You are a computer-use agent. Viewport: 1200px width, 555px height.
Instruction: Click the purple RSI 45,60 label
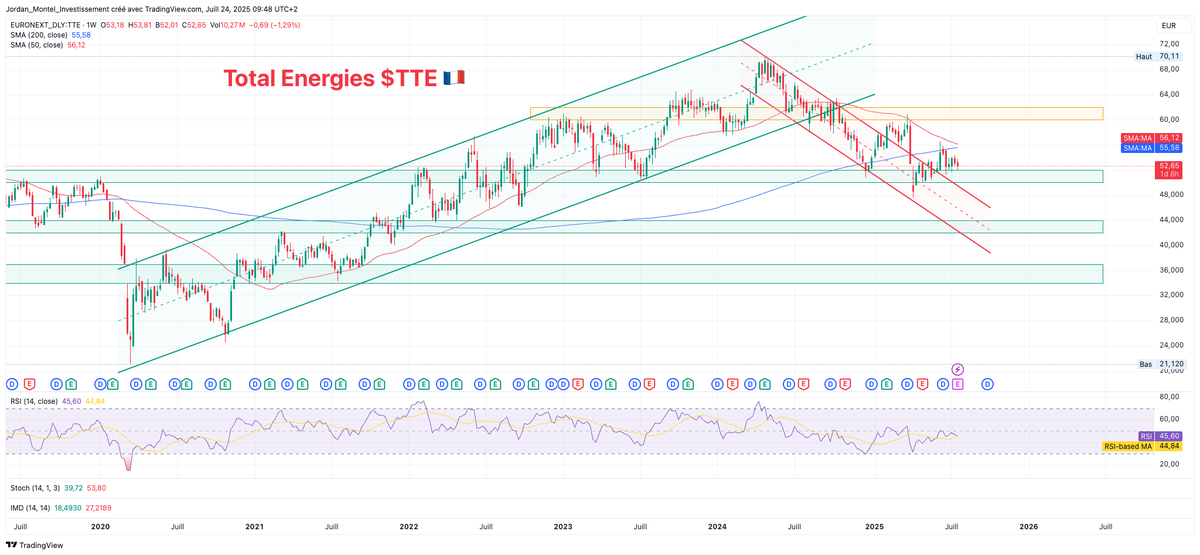click(1162, 436)
